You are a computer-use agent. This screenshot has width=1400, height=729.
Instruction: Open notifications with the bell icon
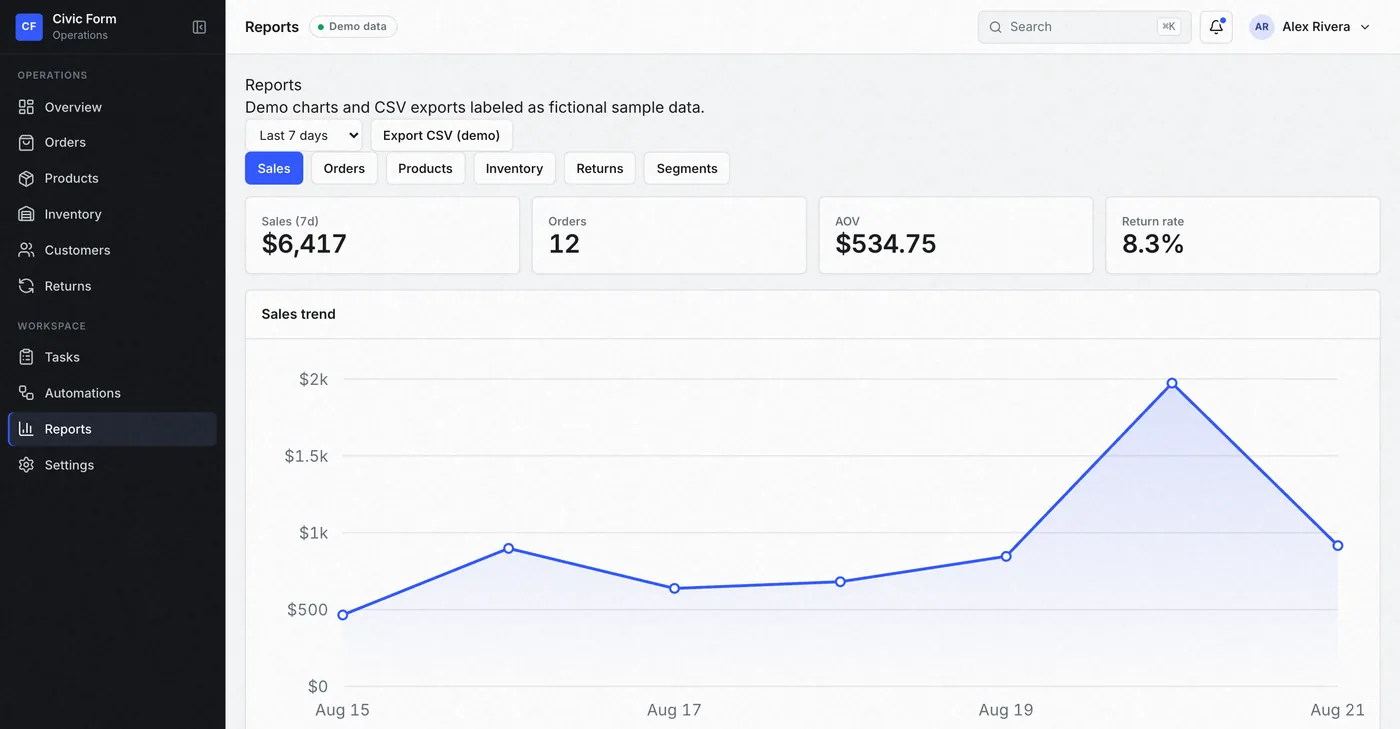1216,27
